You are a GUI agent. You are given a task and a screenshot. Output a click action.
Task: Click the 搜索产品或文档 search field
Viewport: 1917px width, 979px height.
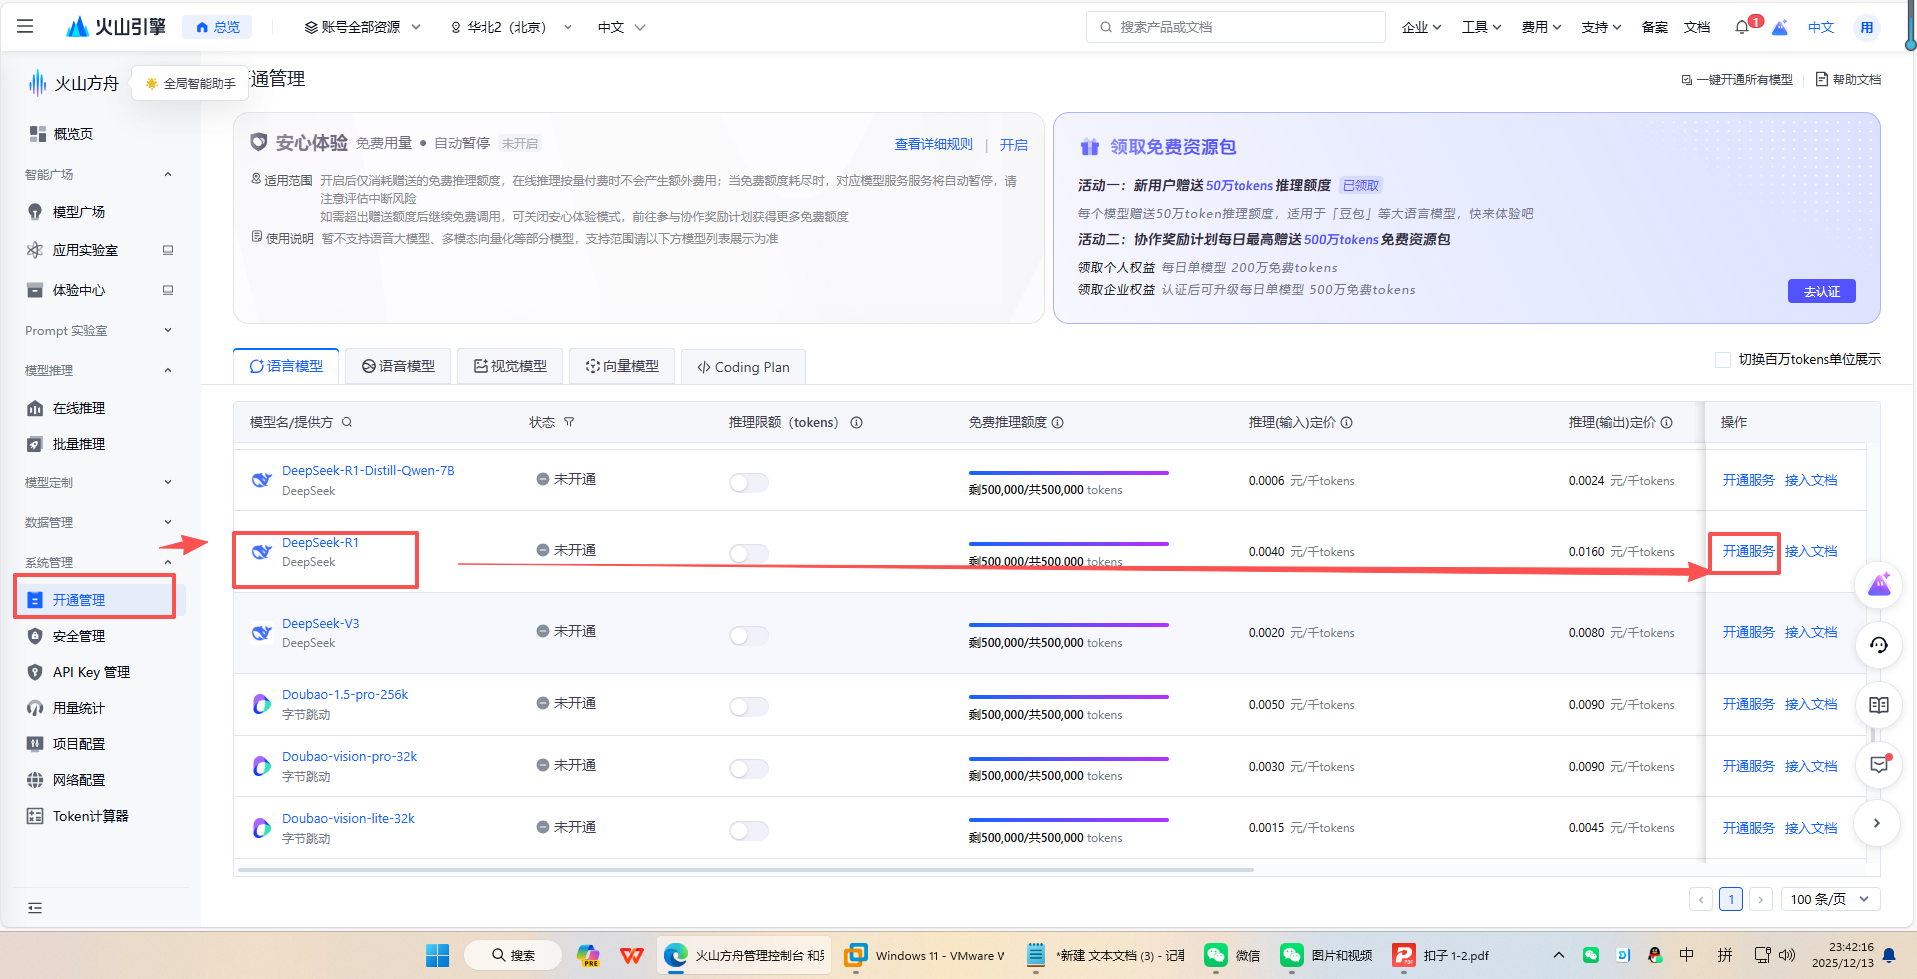click(1234, 27)
